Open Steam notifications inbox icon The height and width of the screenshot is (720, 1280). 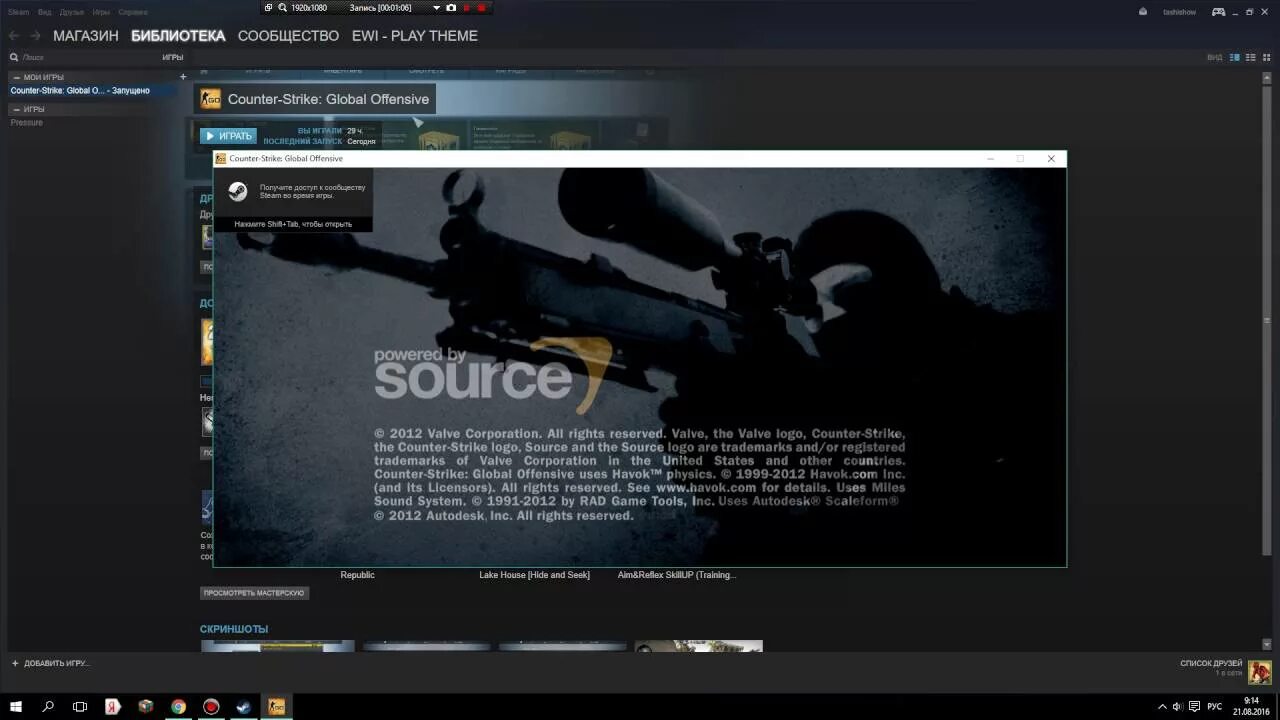(1143, 12)
